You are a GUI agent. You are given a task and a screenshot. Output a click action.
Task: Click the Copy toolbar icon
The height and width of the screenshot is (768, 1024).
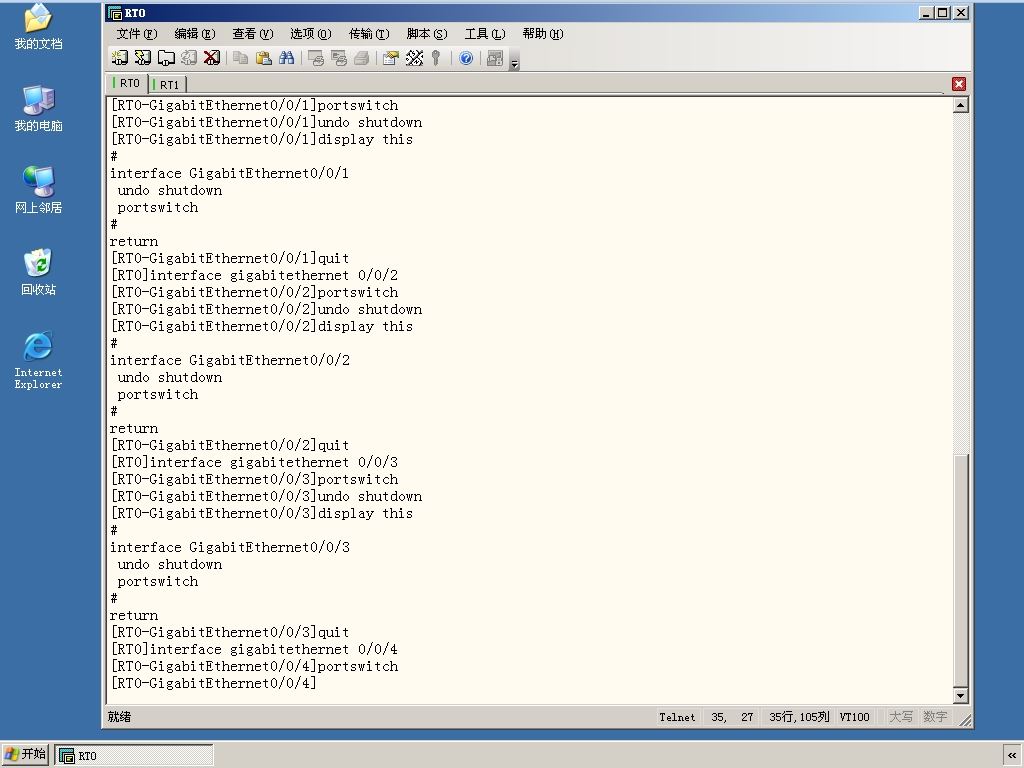pyautogui.click(x=240, y=58)
